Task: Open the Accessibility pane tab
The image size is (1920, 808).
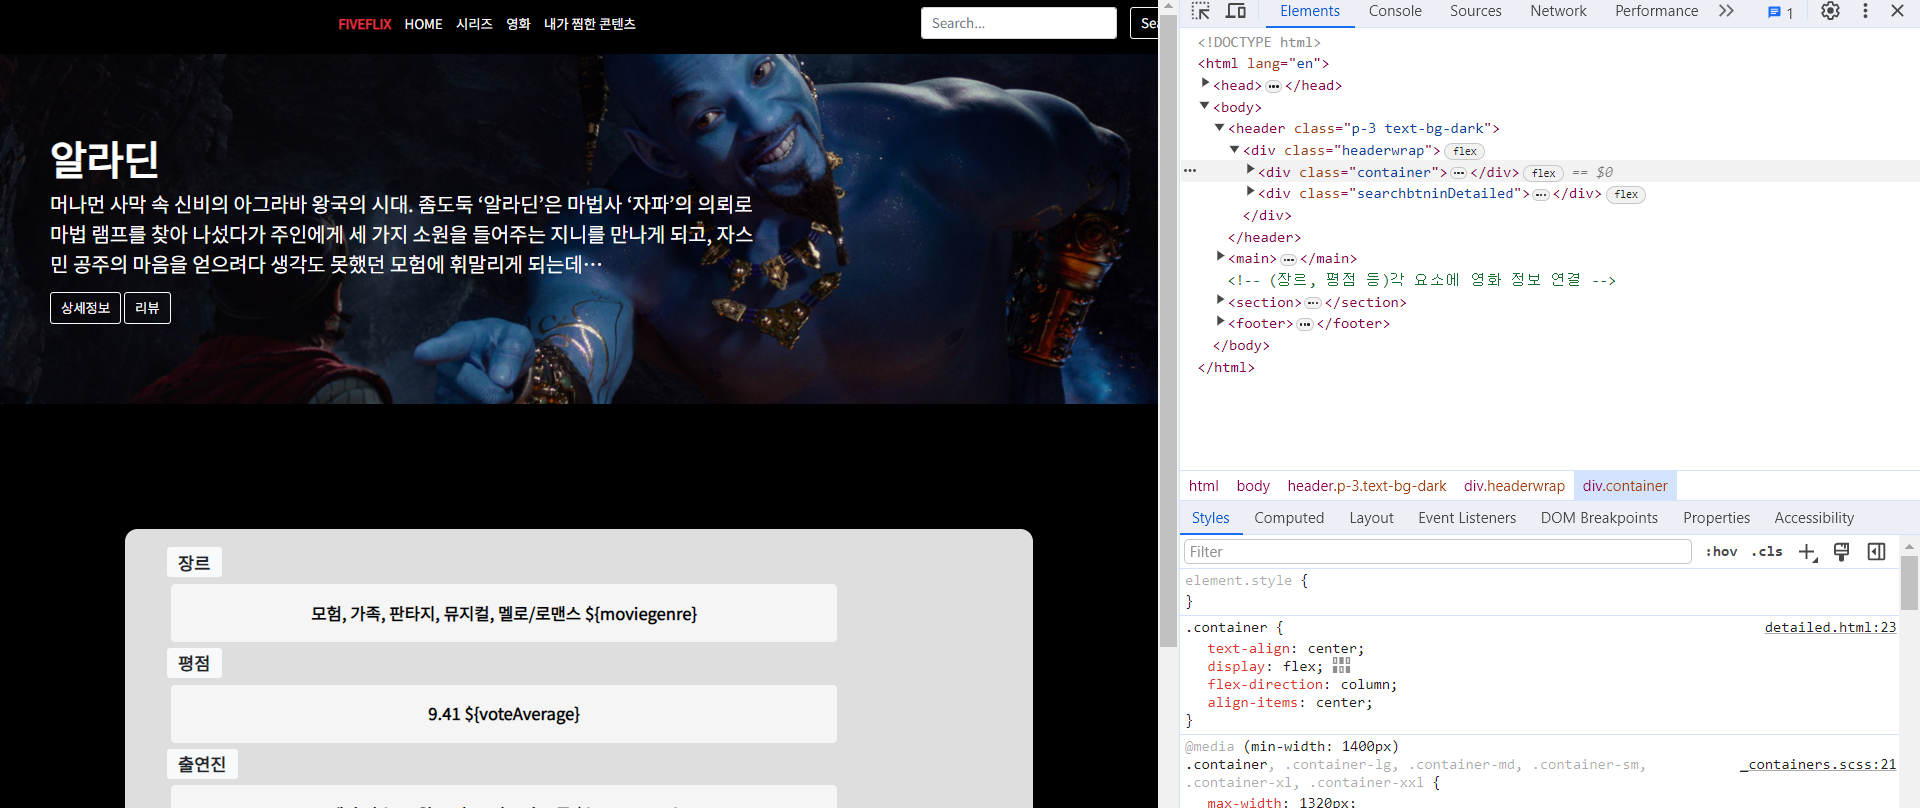Action: pyautogui.click(x=1814, y=518)
